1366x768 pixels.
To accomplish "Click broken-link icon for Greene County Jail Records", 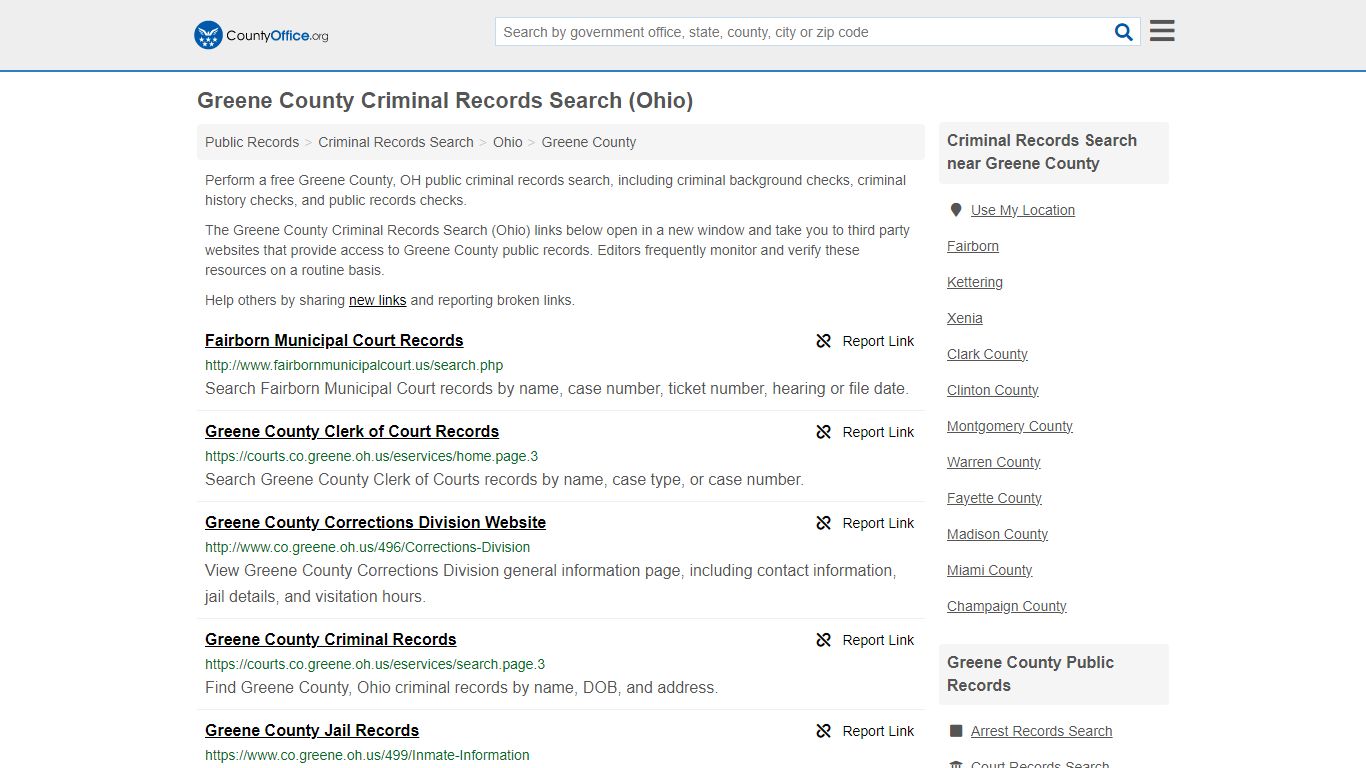I will 824,731.
